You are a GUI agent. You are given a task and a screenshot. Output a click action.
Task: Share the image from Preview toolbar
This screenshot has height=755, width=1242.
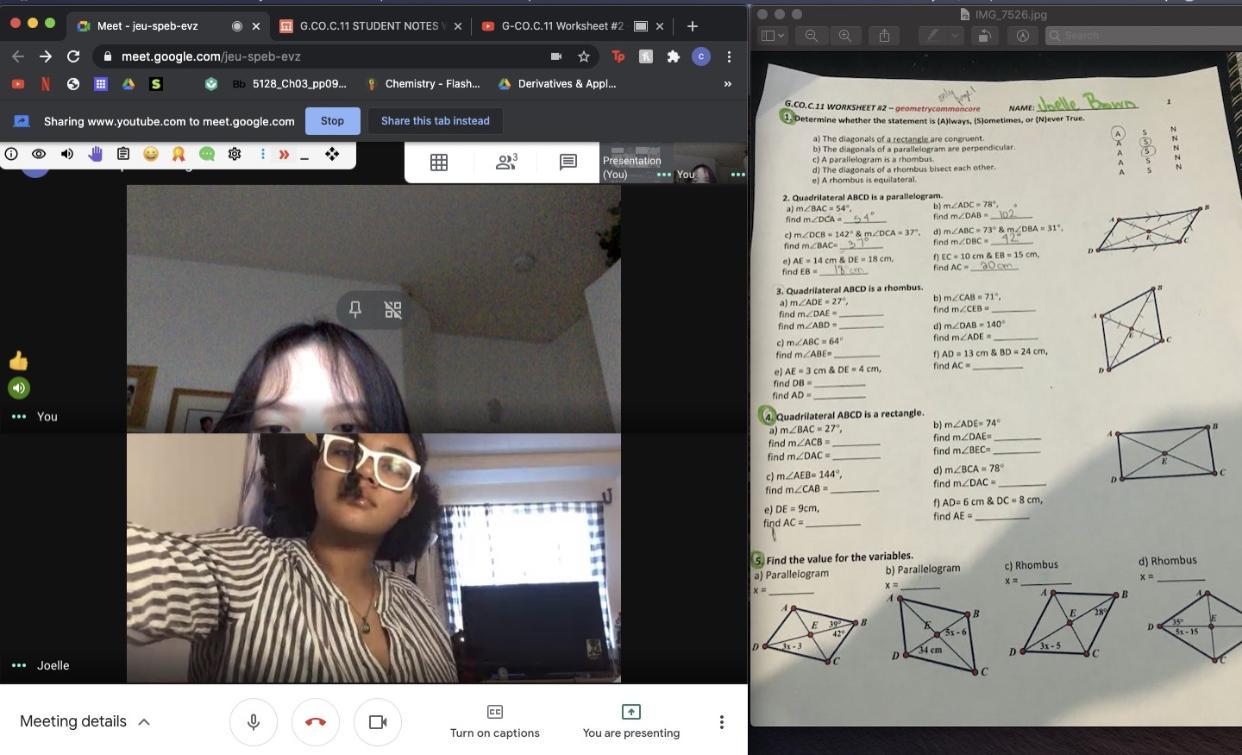click(884, 35)
